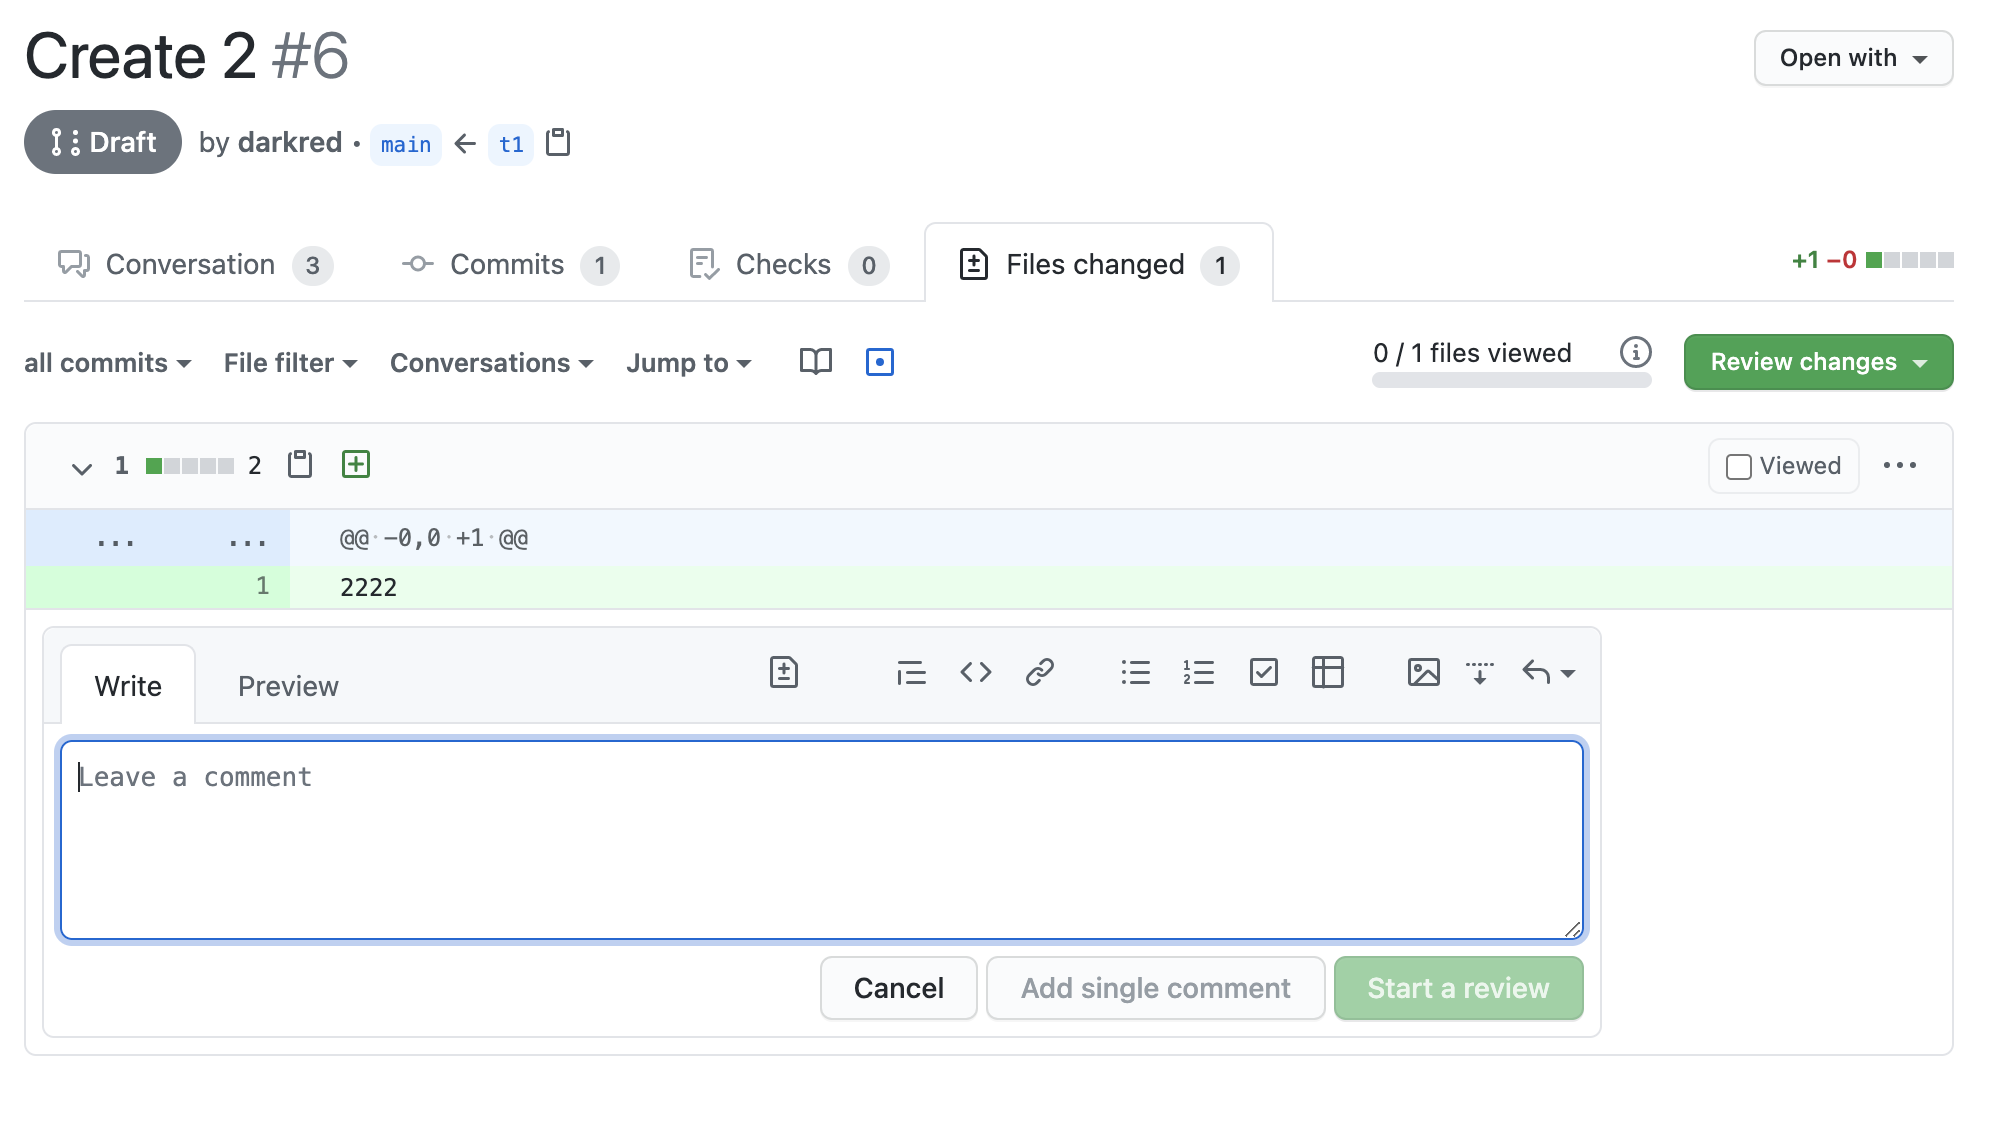Add a task list to comment
This screenshot has width=1996, height=1130.
(x=1263, y=672)
